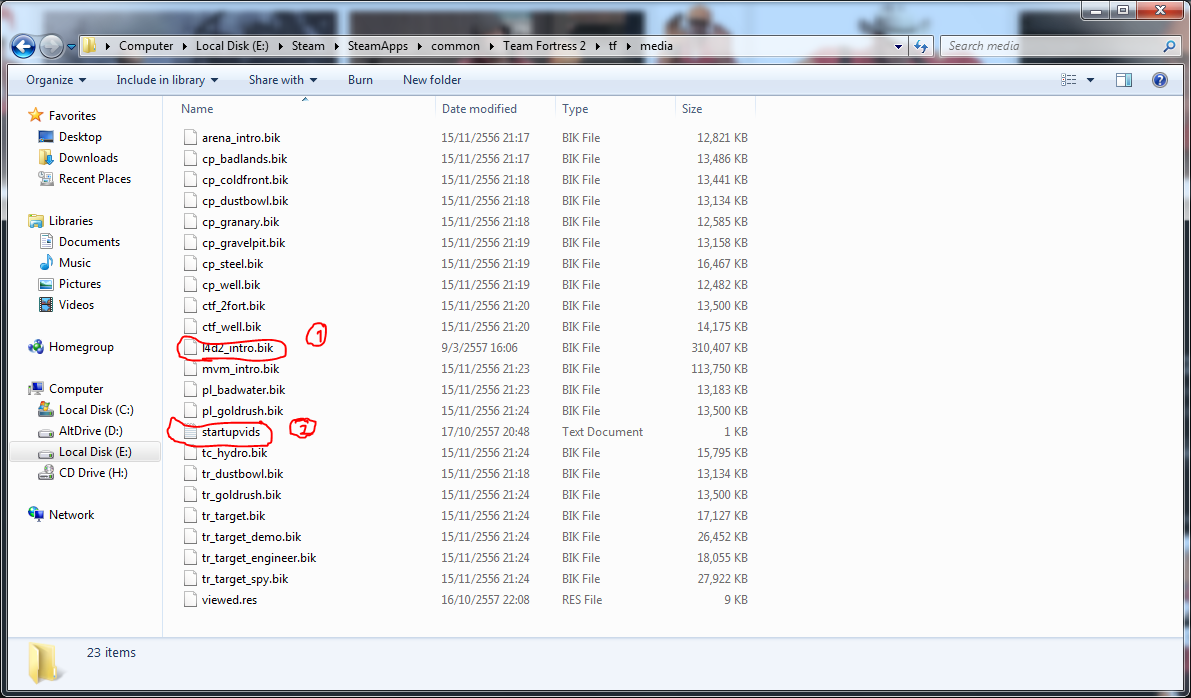Click the change view icon

click(x=1069, y=80)
